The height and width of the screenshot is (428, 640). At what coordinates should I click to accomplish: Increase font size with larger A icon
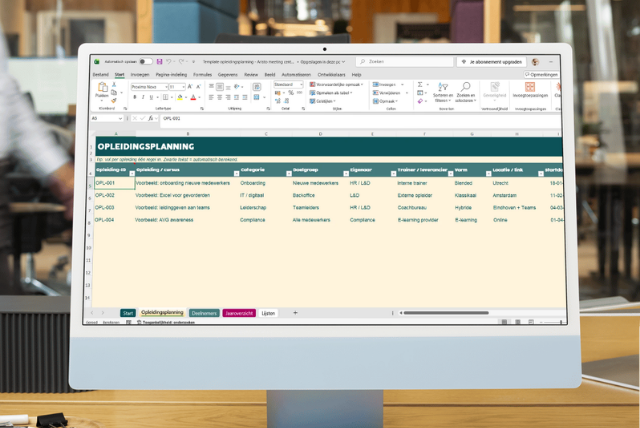point(190,86)
